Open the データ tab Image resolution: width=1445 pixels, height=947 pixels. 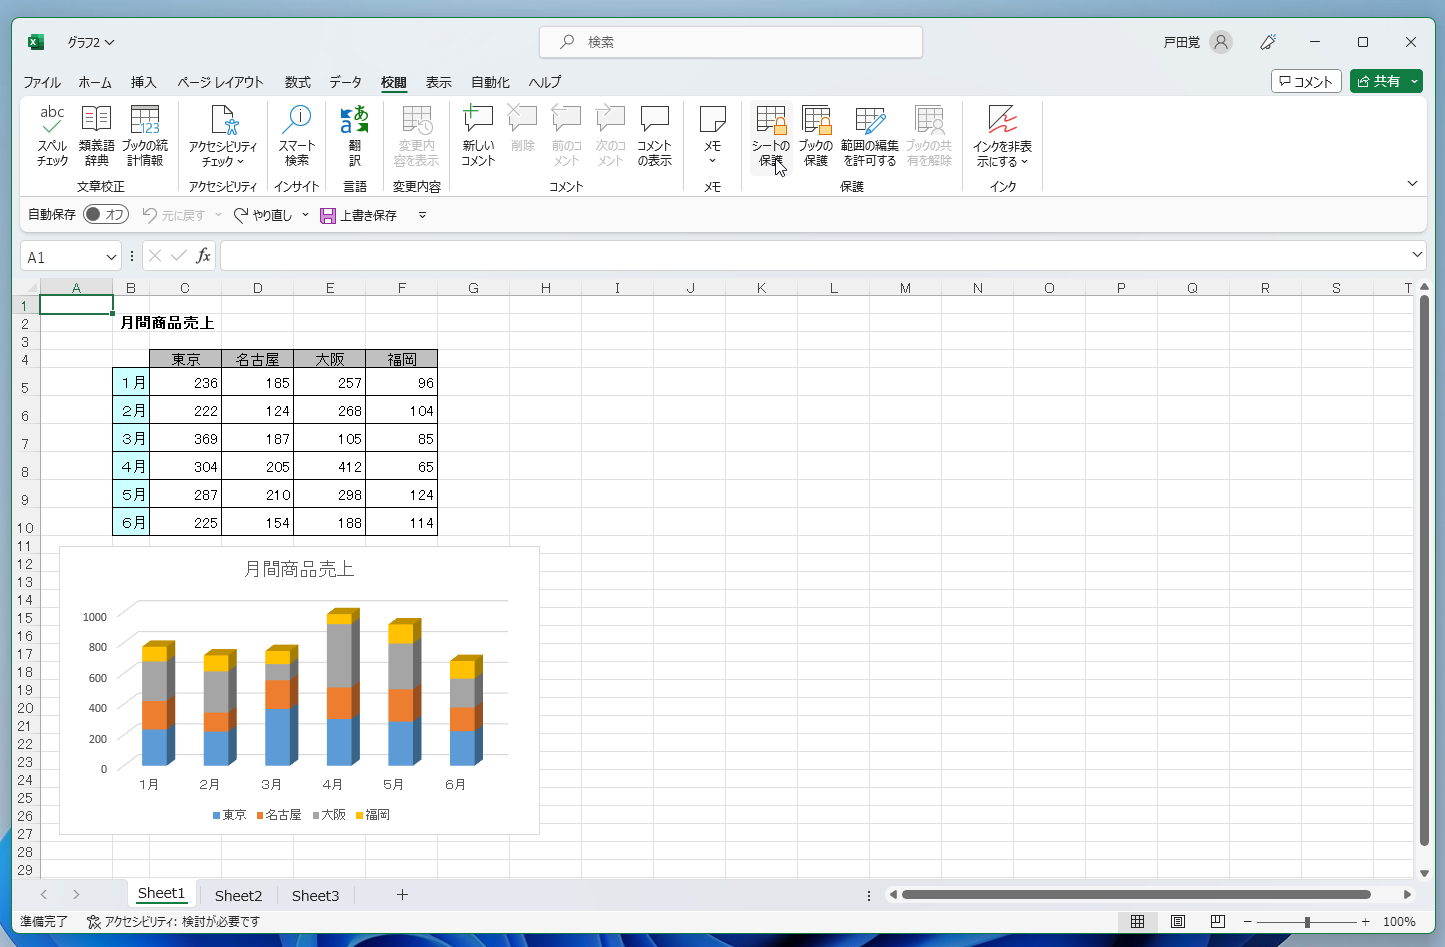tap(346, 82)
